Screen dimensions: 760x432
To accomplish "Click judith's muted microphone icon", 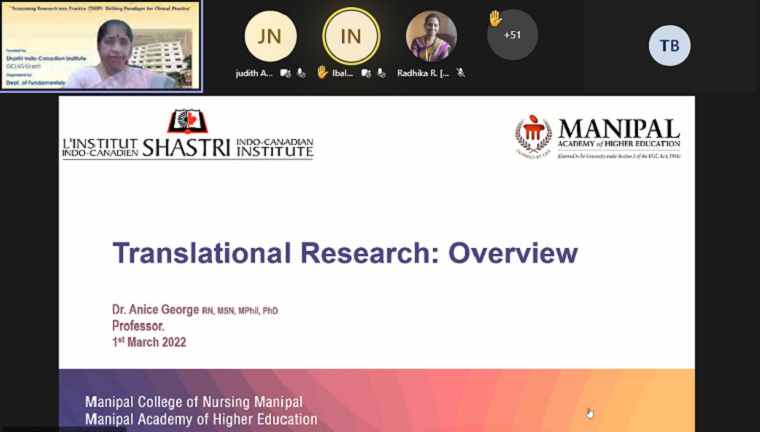I will tap(300, 73).
